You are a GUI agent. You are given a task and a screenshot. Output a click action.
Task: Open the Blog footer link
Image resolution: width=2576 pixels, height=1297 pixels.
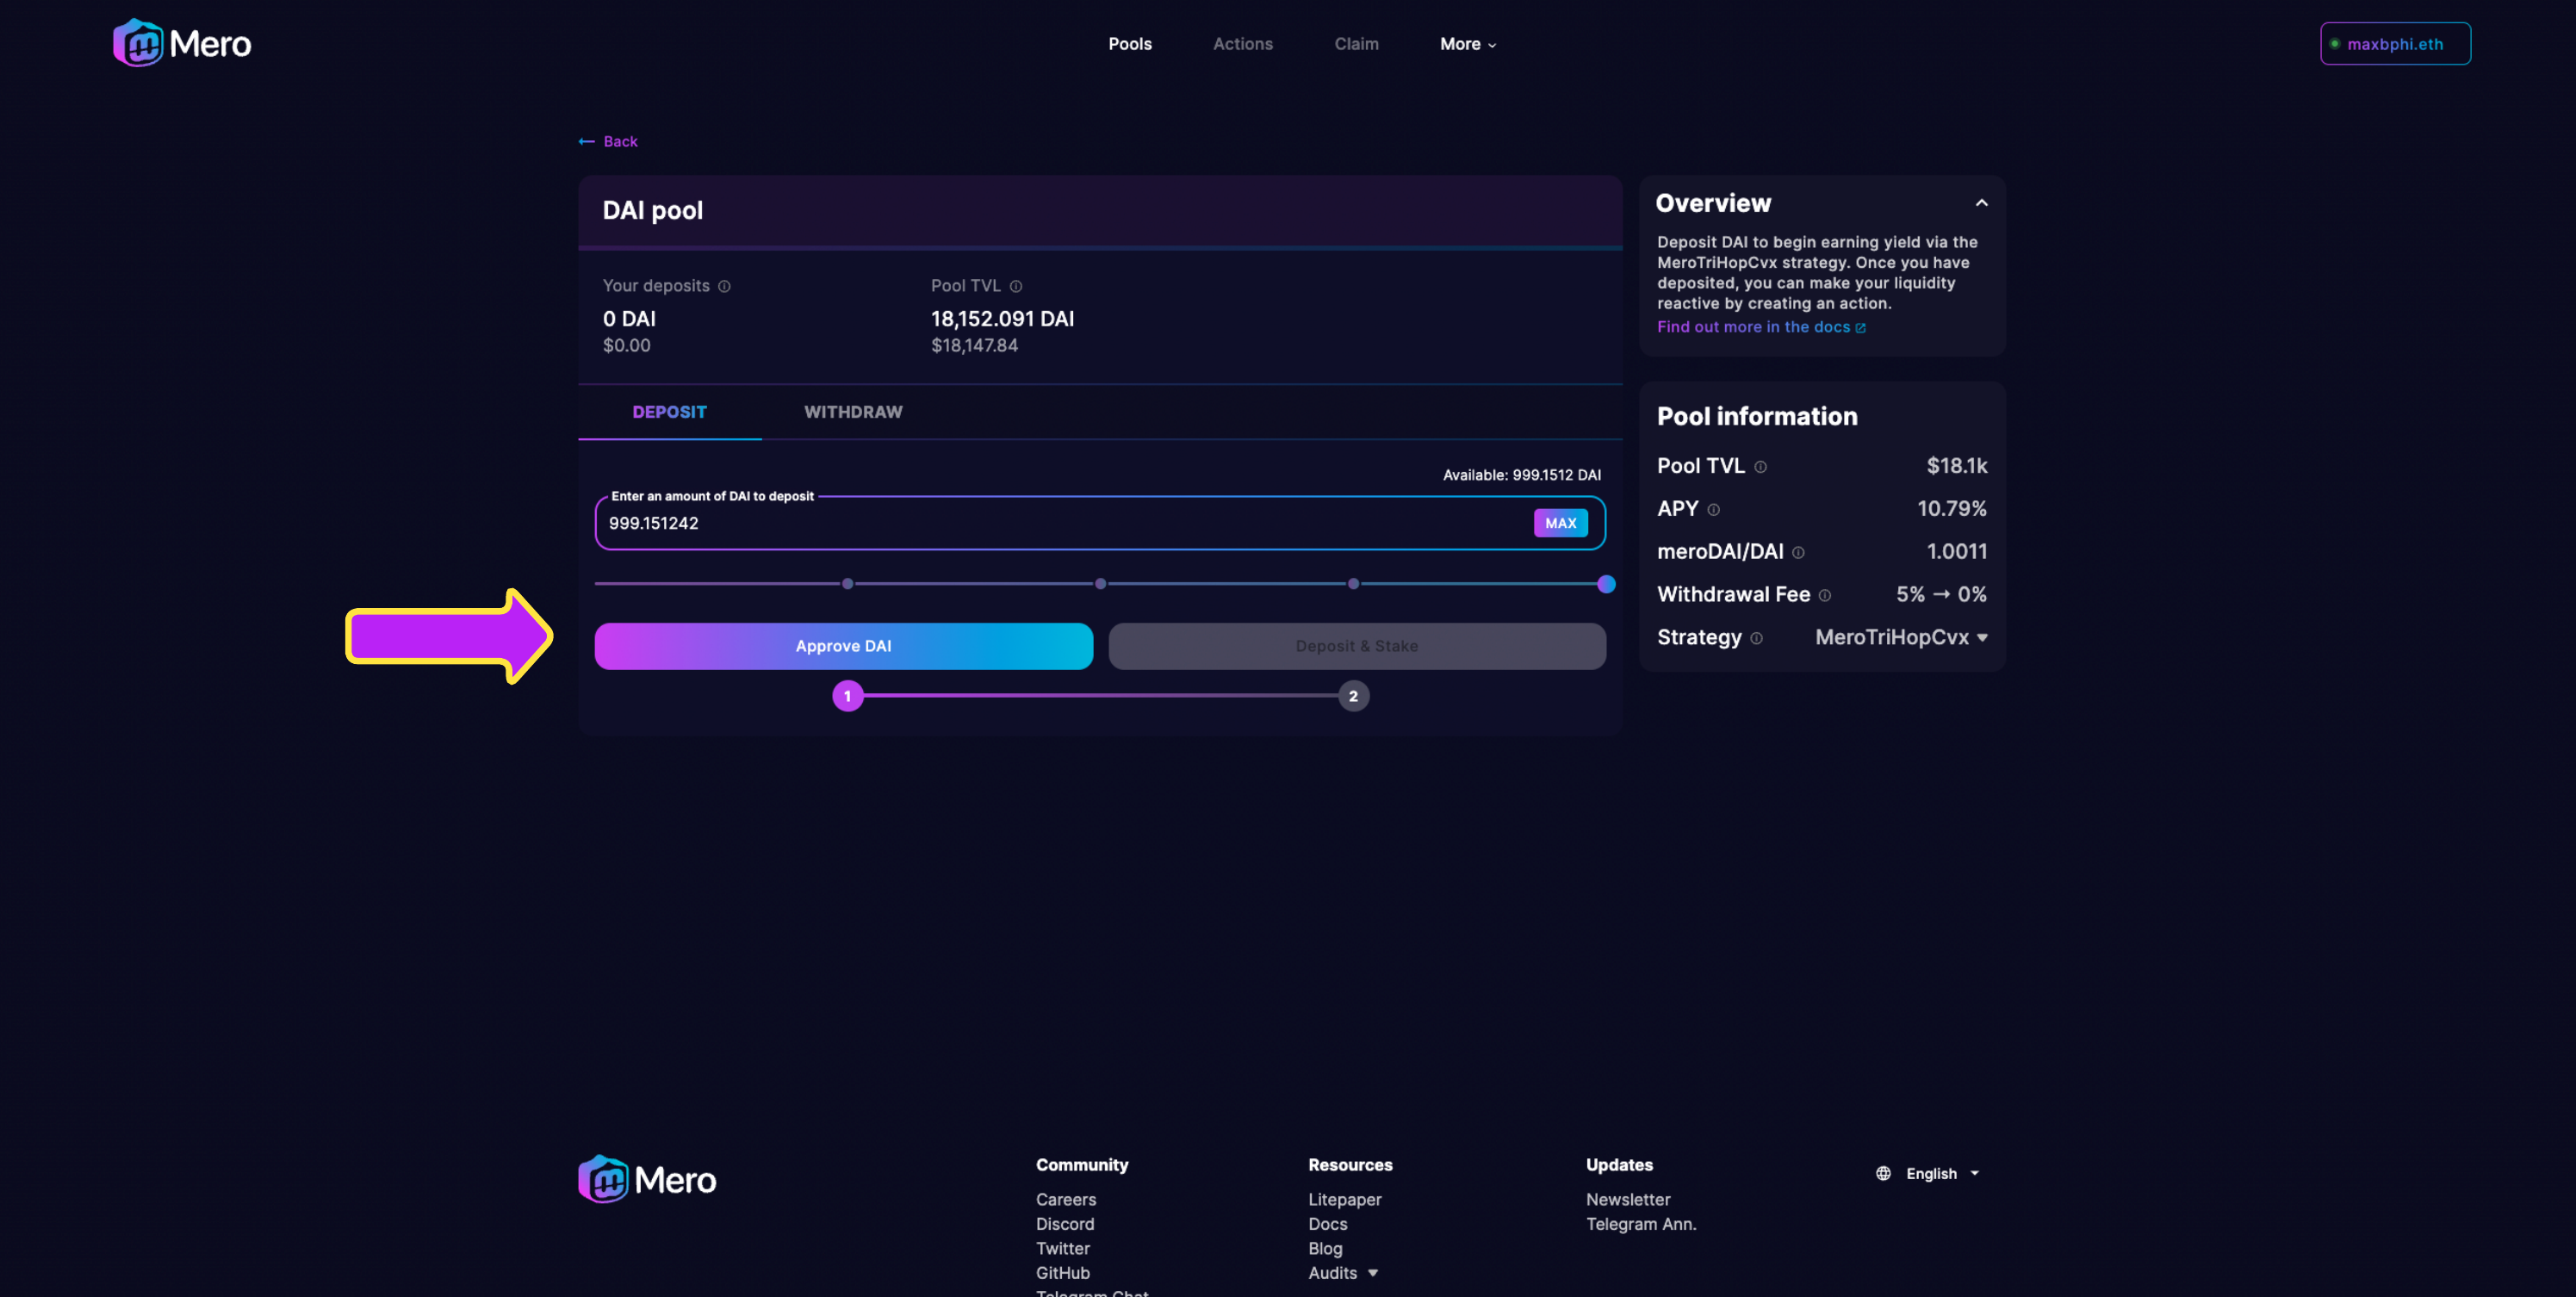tap(1325, 1248)
